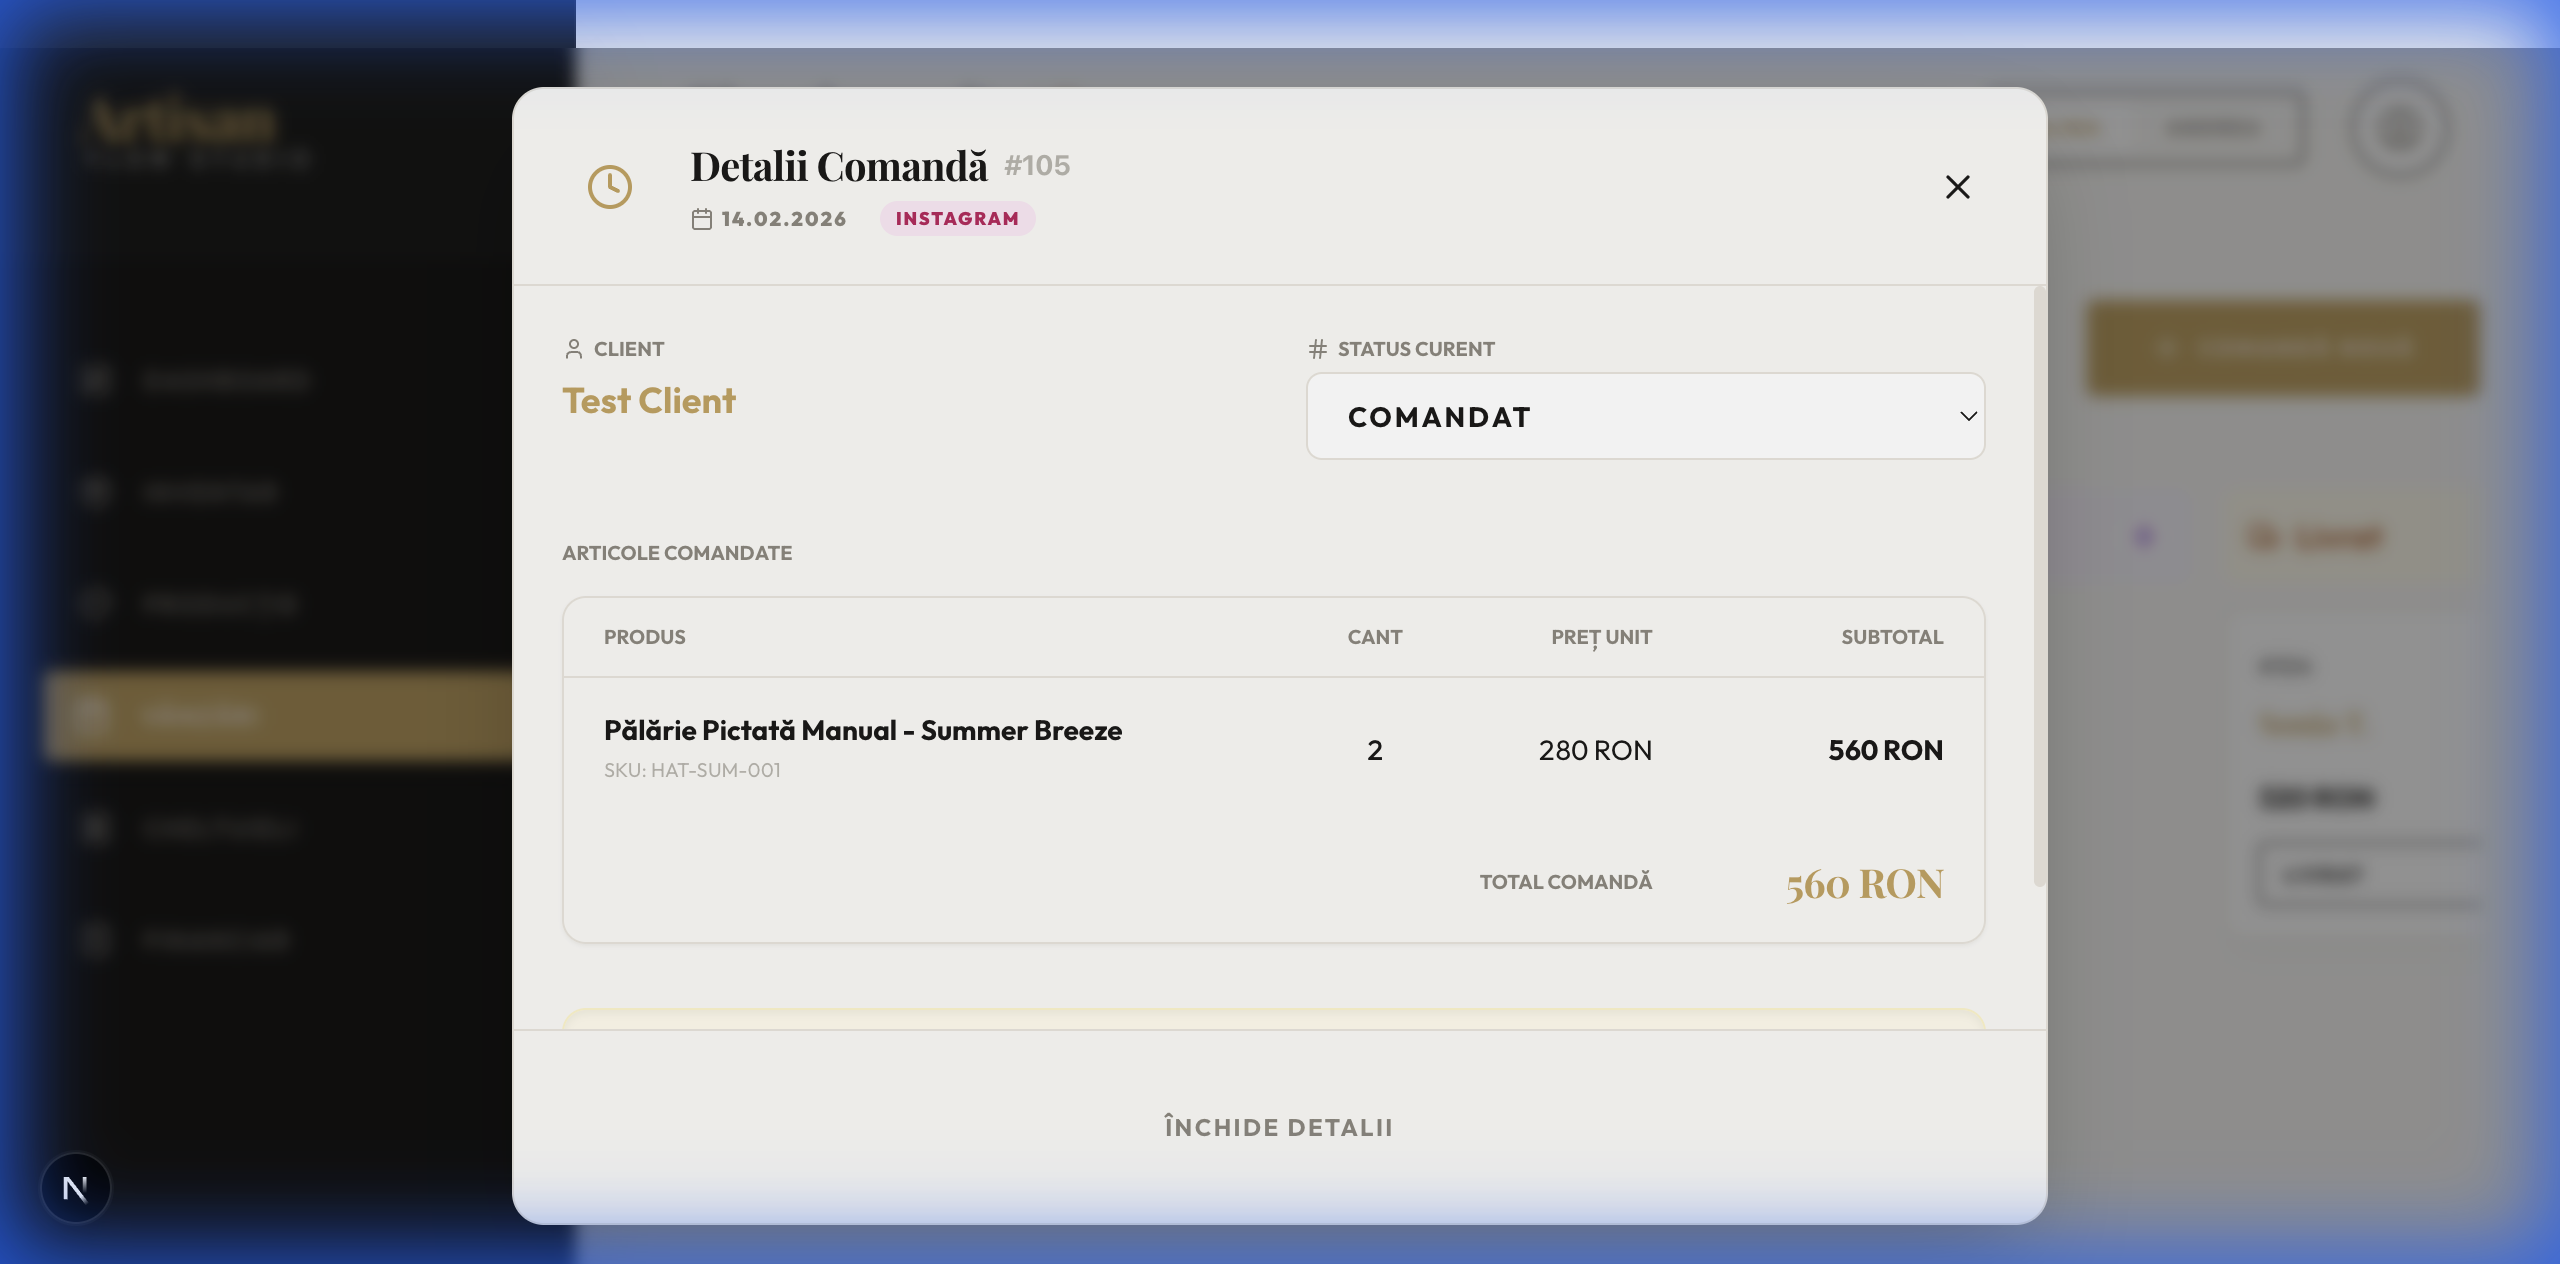Click the modal's vertical scrollbar
Screen dimensions: 2560x1264
point(2039,586)
